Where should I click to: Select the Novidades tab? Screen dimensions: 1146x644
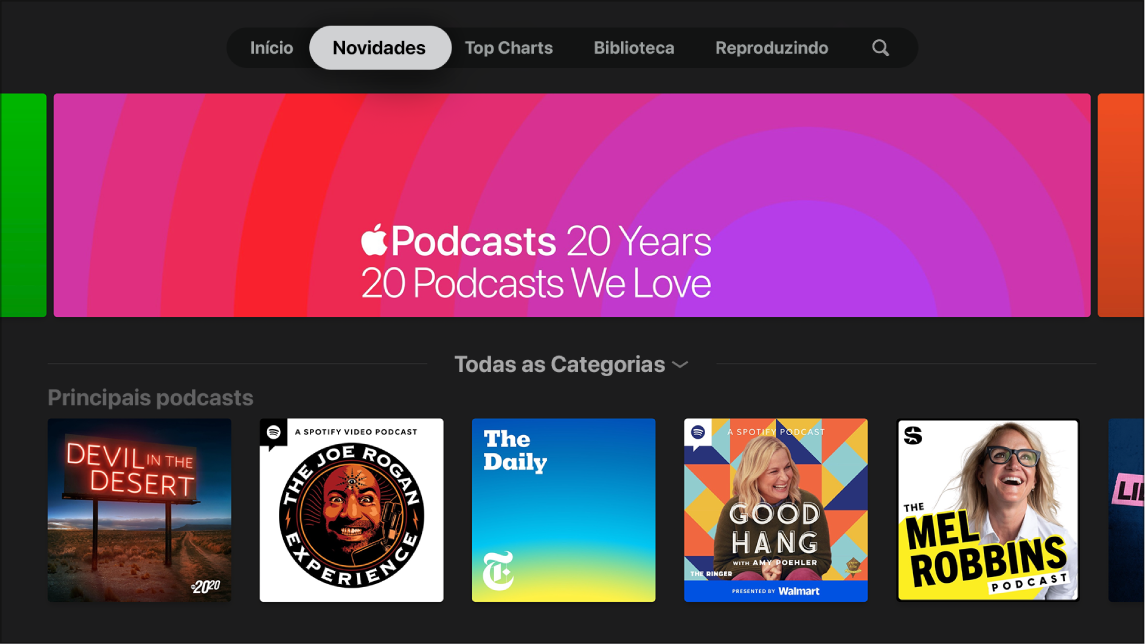click(380, 47)
